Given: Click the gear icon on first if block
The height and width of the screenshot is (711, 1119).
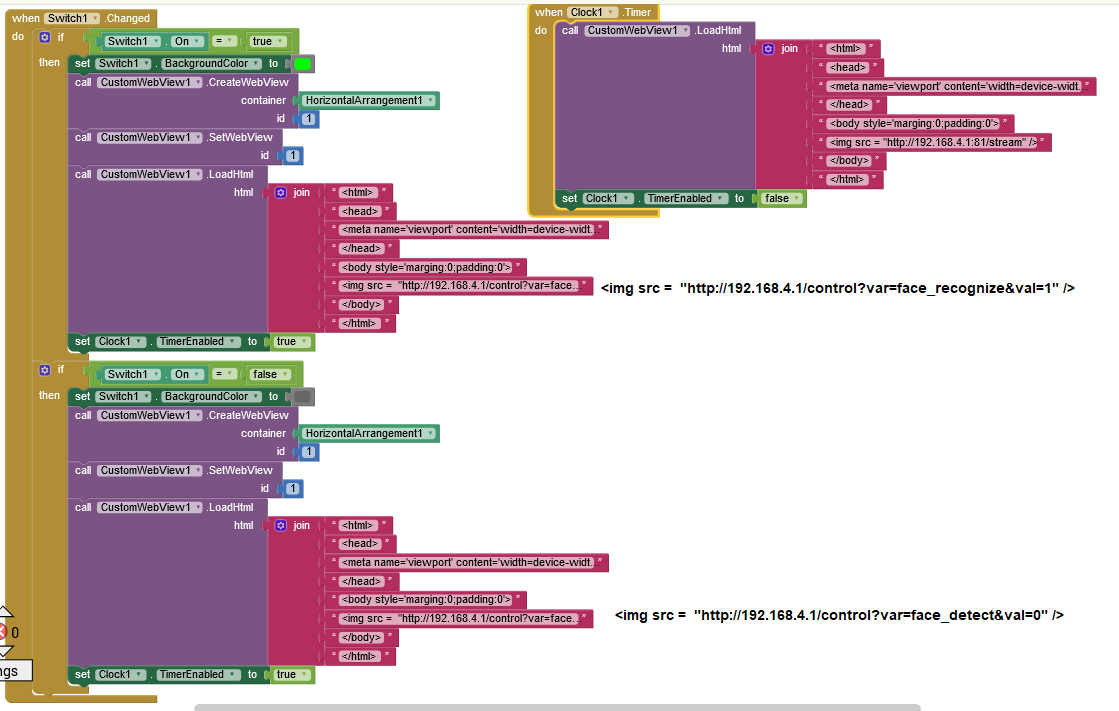Looking at the screenshot, I should (44, 37).
